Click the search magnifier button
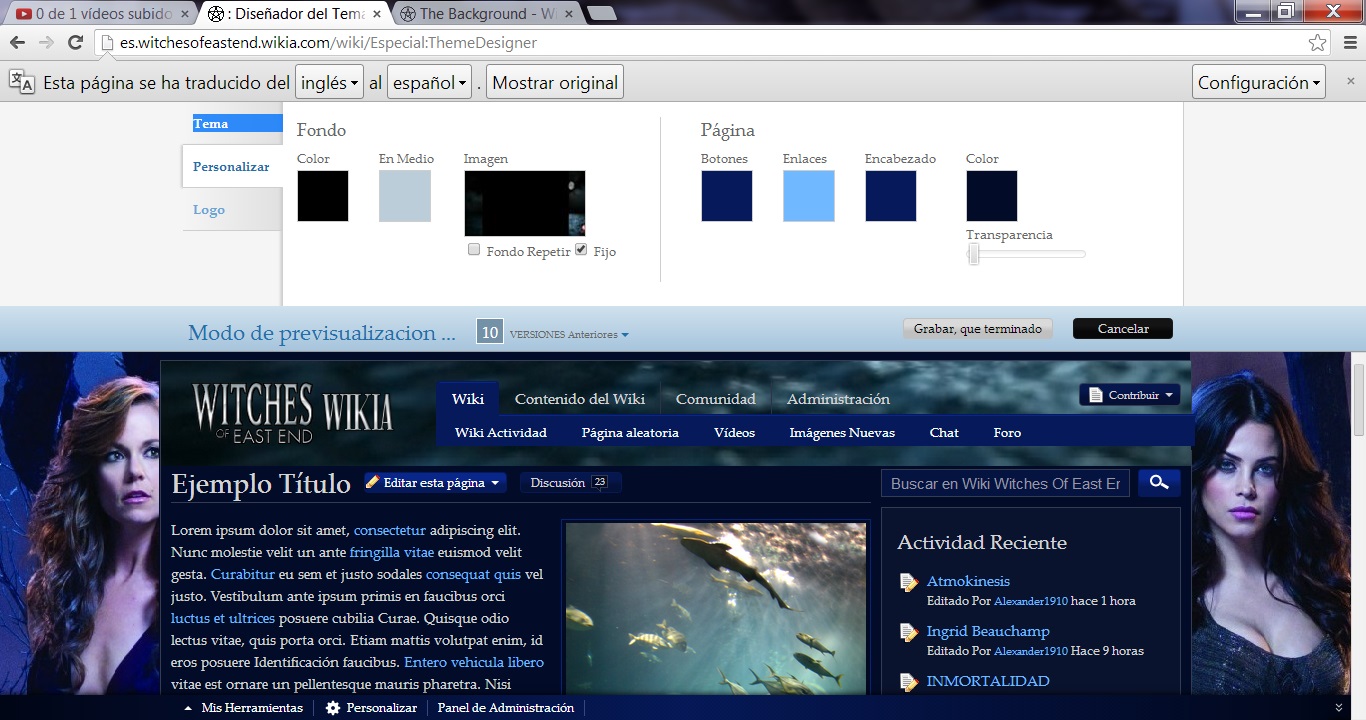Viewport: 1366px width, 720px height. tap(1159, 483)
